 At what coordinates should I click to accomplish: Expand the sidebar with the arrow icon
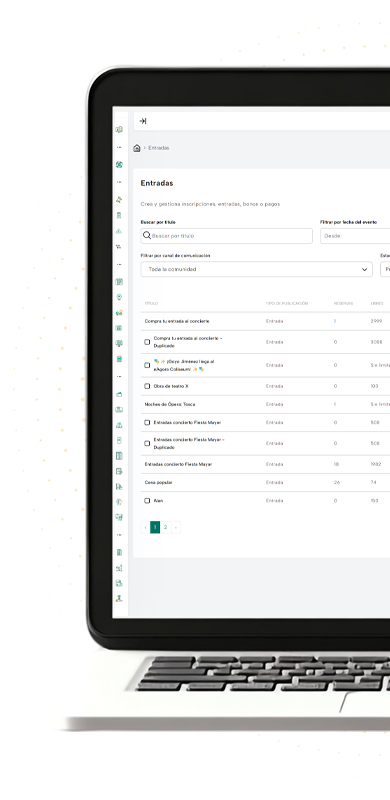click(x=143, y=121)
